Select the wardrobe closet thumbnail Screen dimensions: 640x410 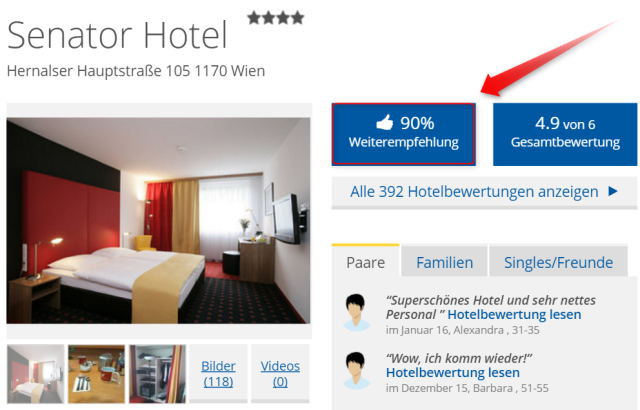pyautogui.click(x=158, y=374)
